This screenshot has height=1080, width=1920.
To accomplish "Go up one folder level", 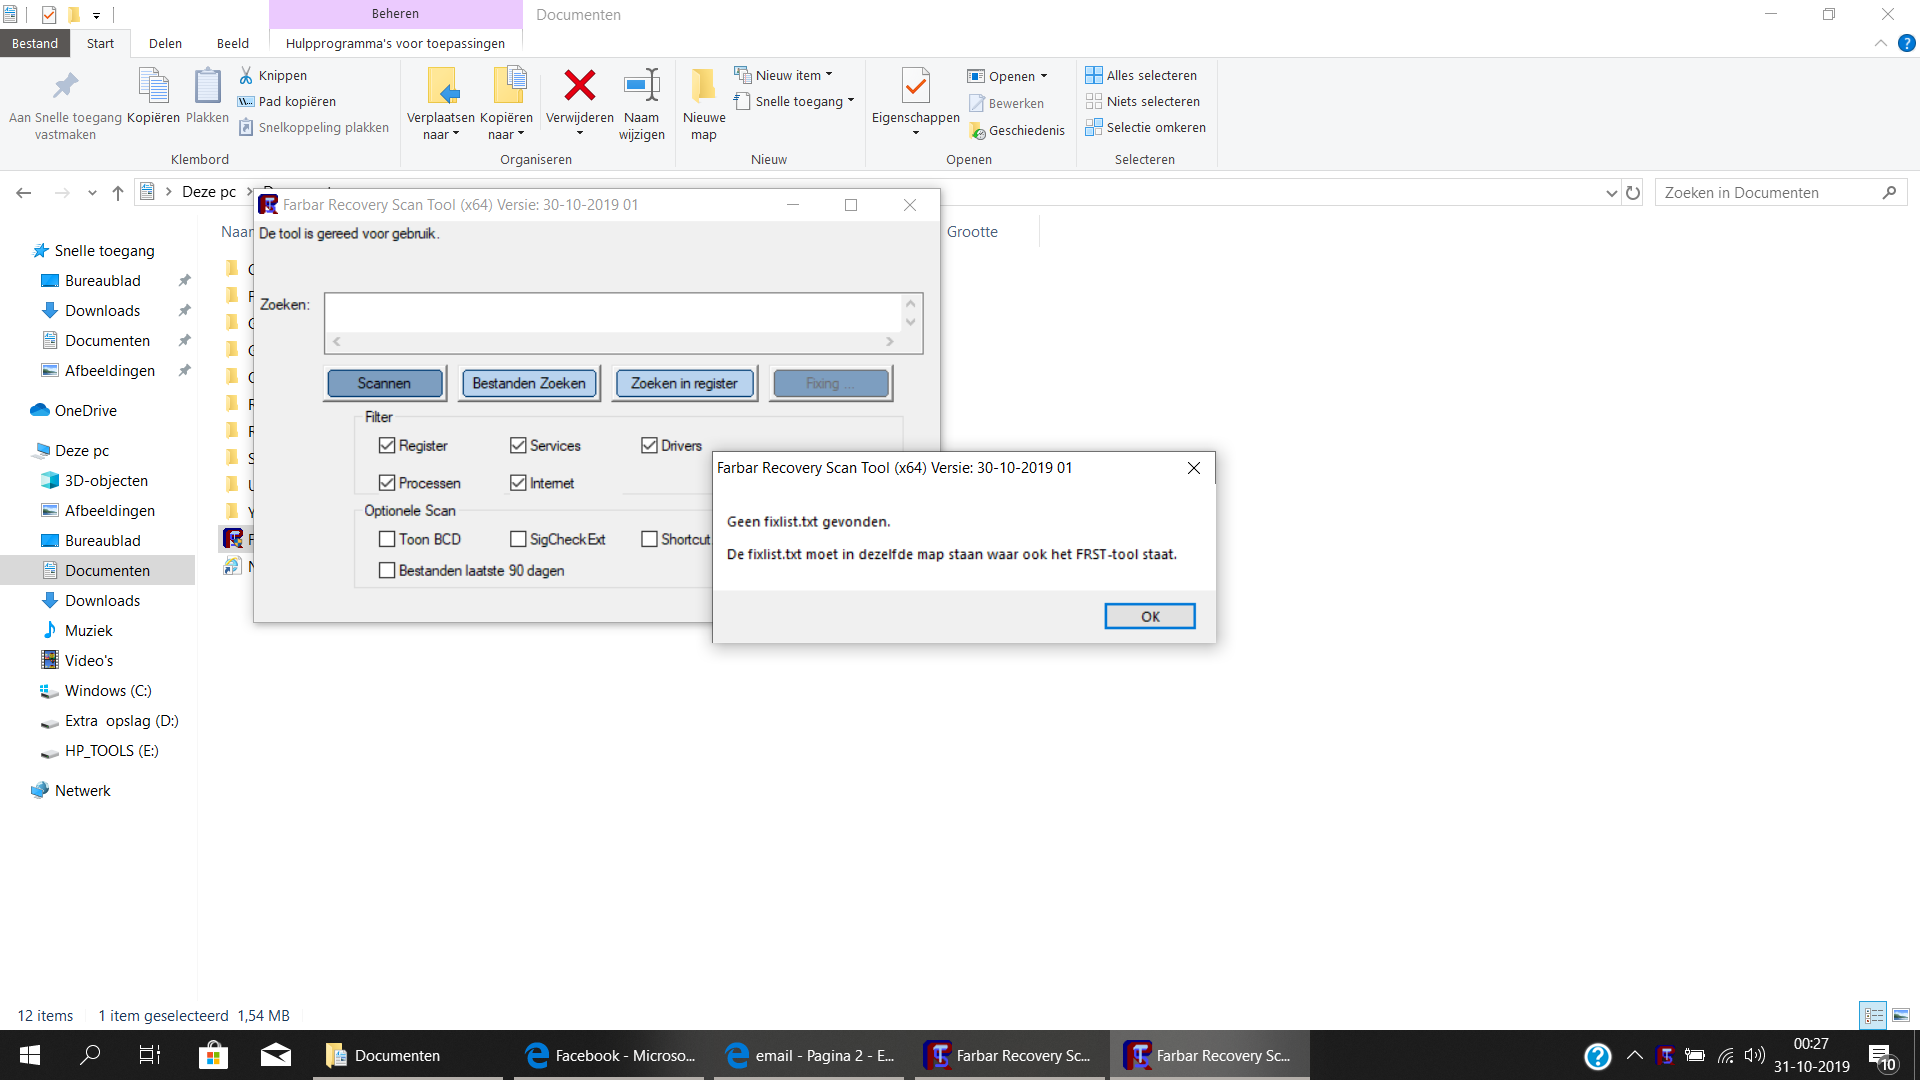I will coord(118,193).
